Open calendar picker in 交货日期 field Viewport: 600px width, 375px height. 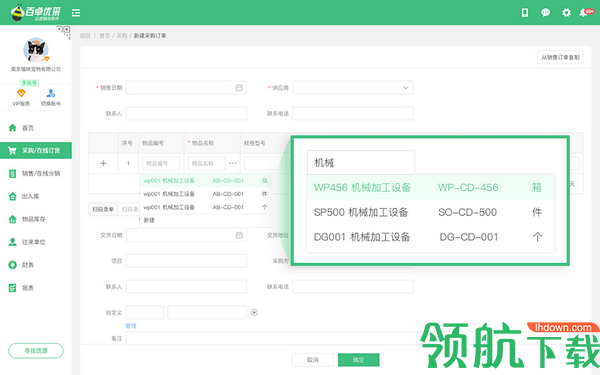coord(239,235)
